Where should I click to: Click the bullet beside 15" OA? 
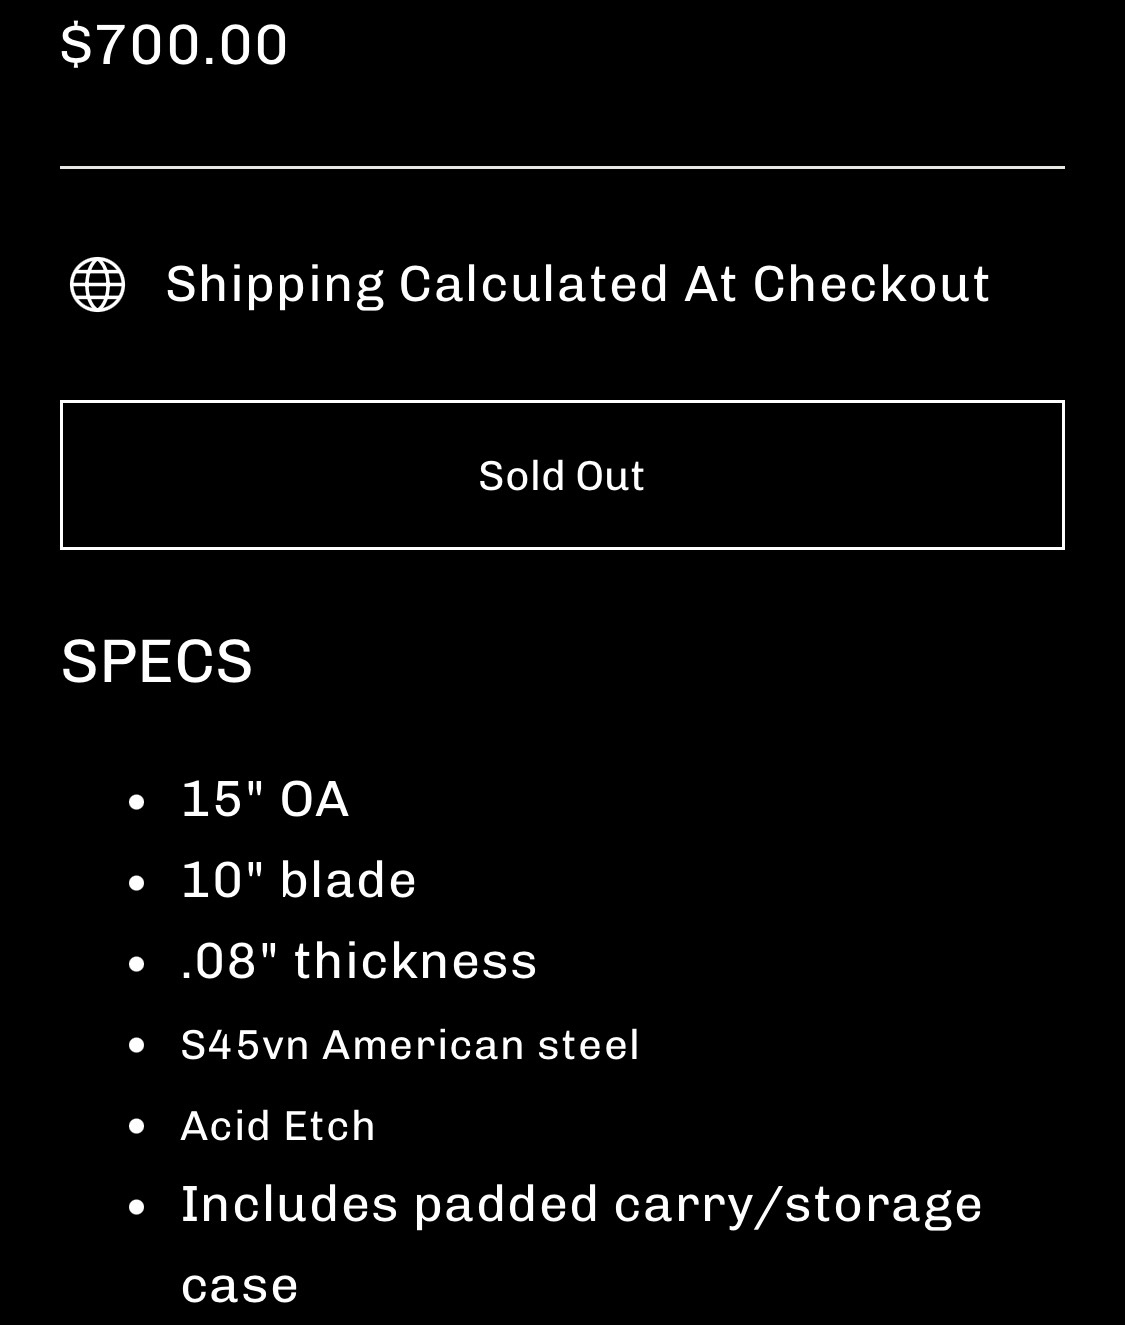pos(138,801)
